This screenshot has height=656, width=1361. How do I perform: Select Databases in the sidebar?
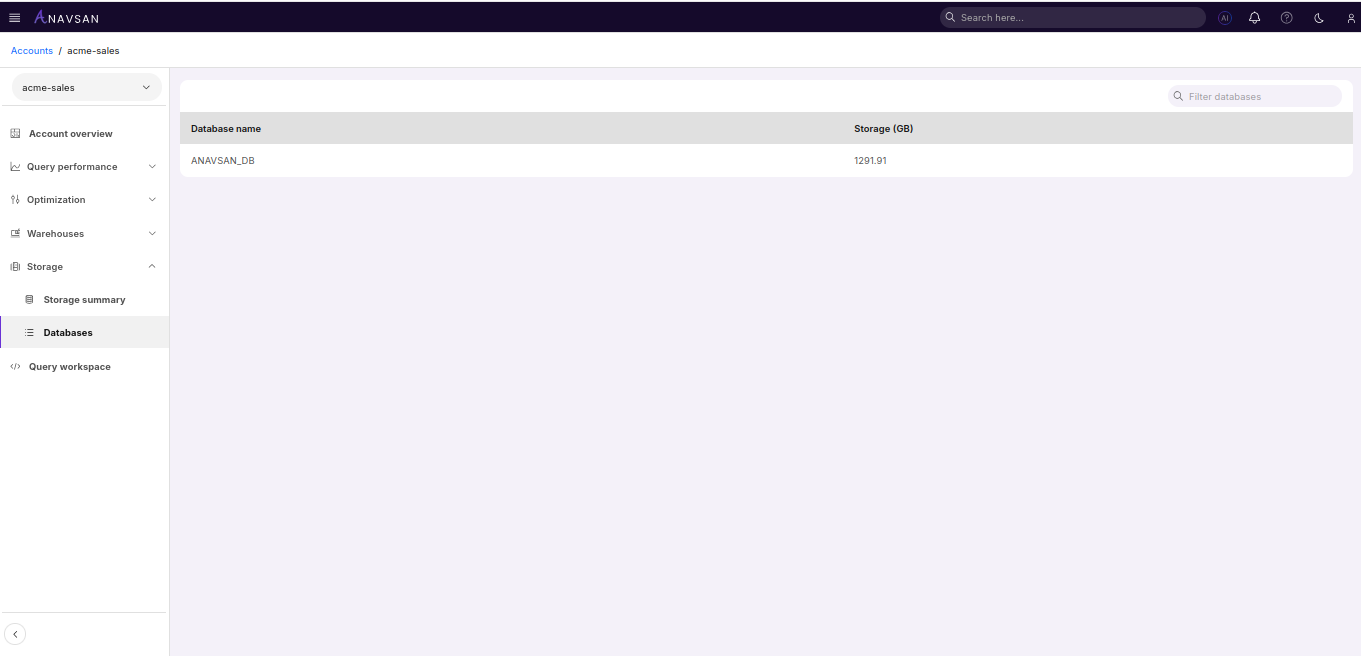pos(69,332)
